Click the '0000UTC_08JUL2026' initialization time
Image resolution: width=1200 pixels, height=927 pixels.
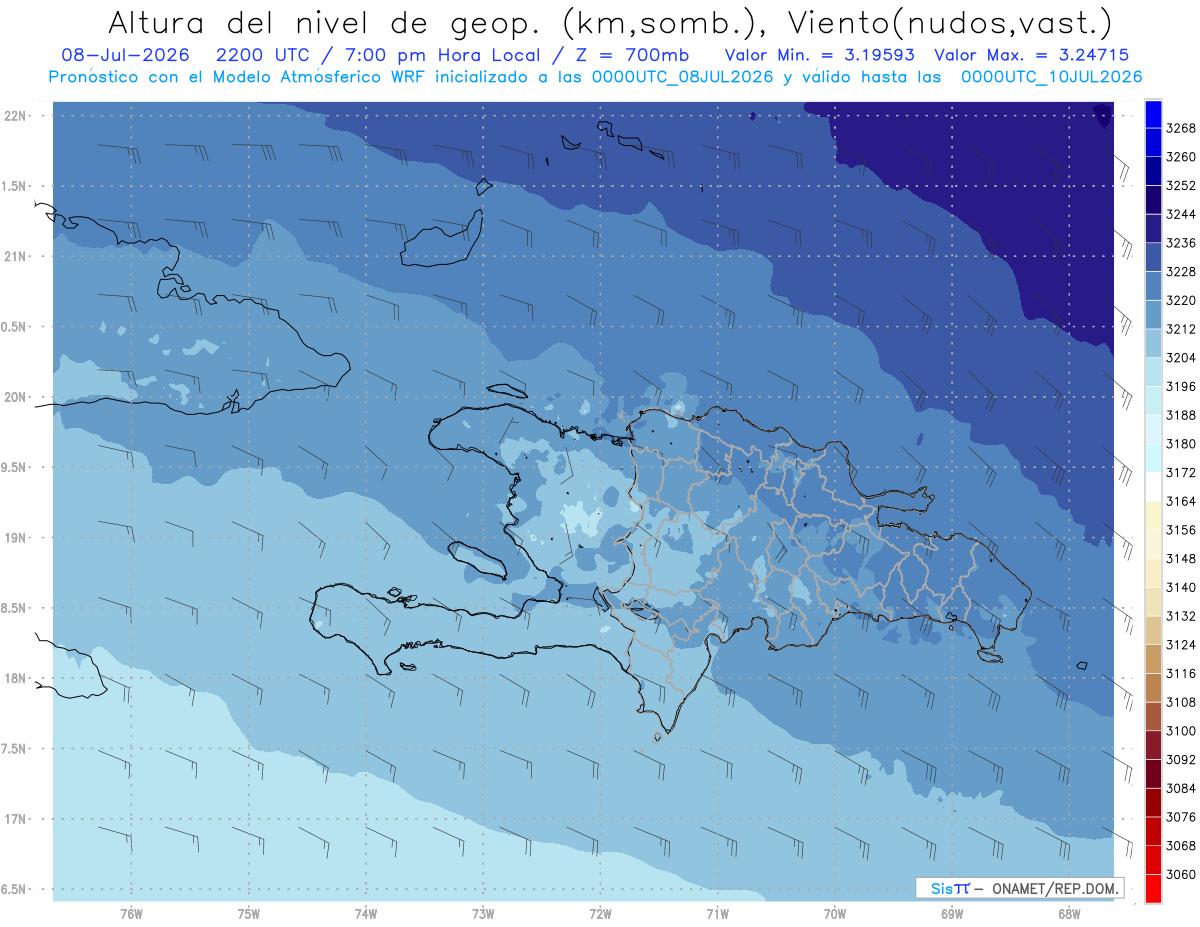683,77
